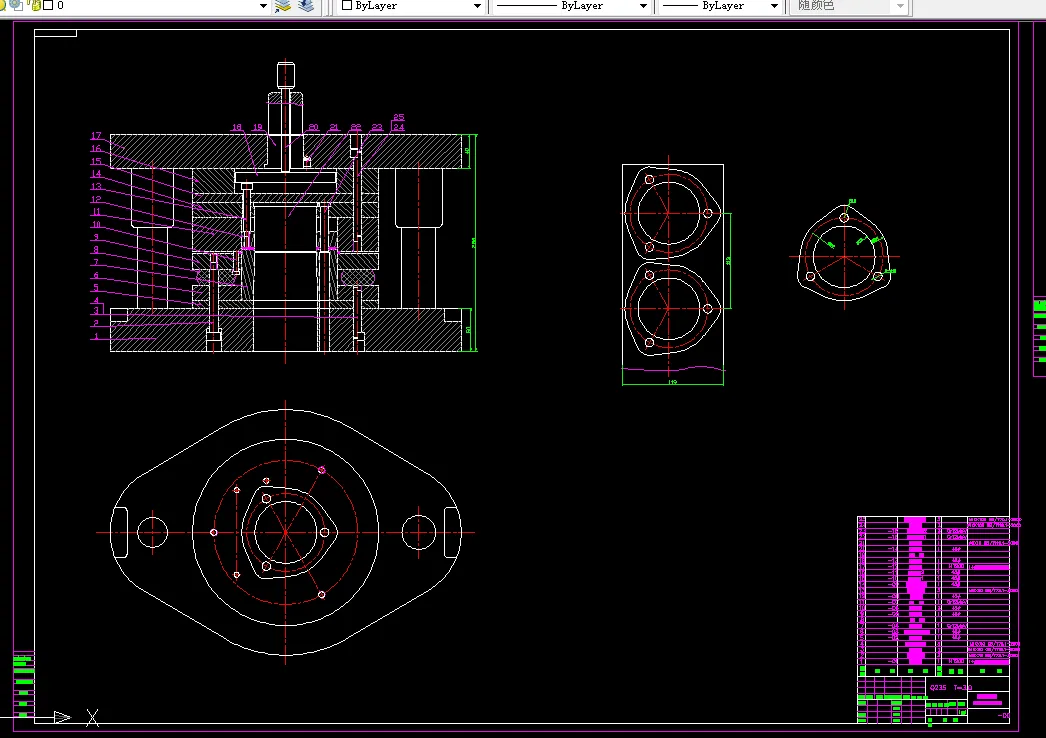This screenshot has width=1046, height=738.
Task: Open the layer control dropdown showing 0
Action: click(263, 6)
